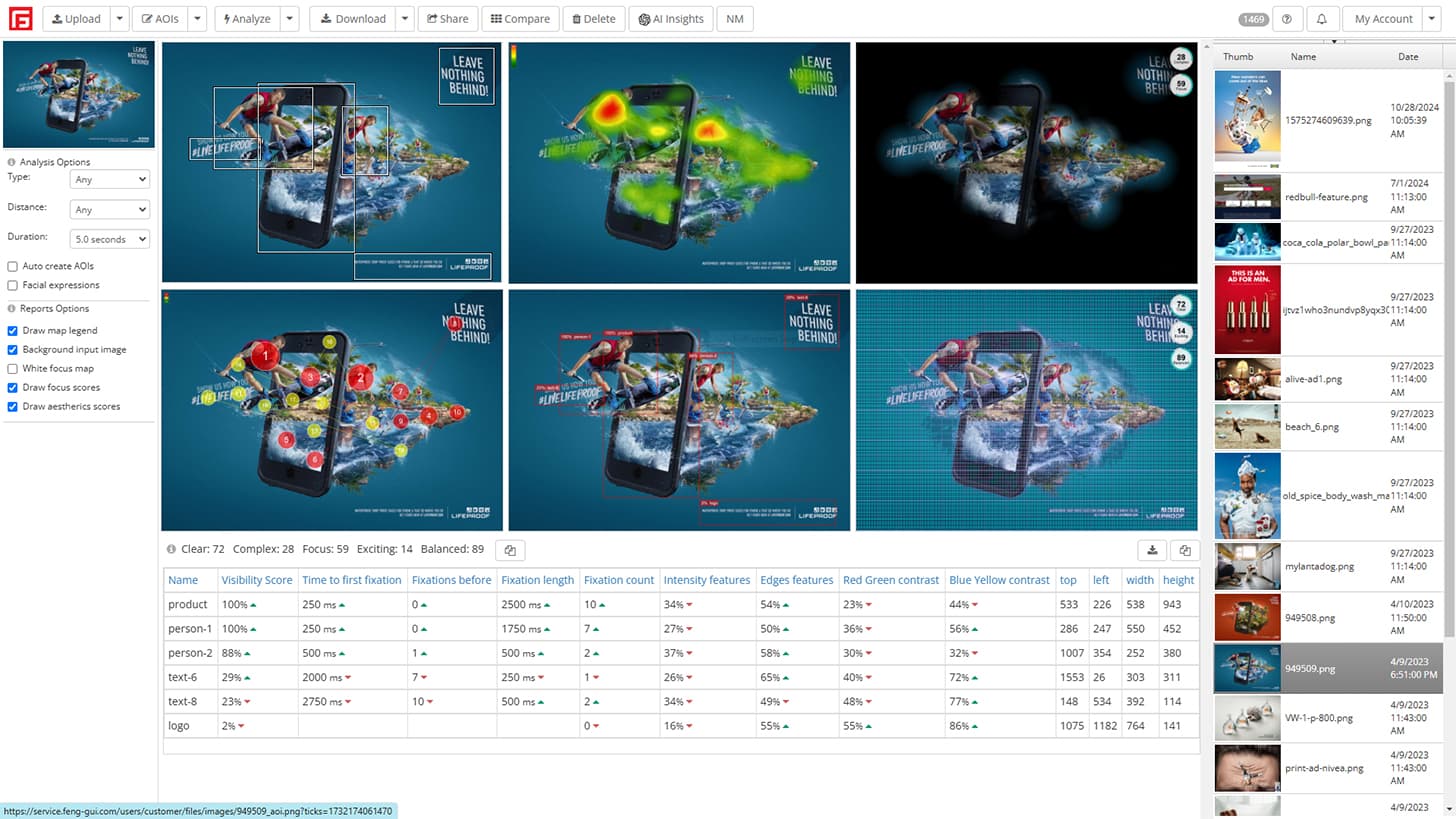Enable Auto create AOIs

point(12,265)
